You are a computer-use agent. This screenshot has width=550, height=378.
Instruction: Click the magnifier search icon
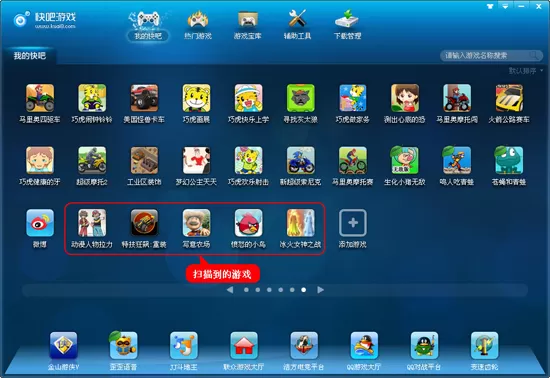click(x=535, y=55)
